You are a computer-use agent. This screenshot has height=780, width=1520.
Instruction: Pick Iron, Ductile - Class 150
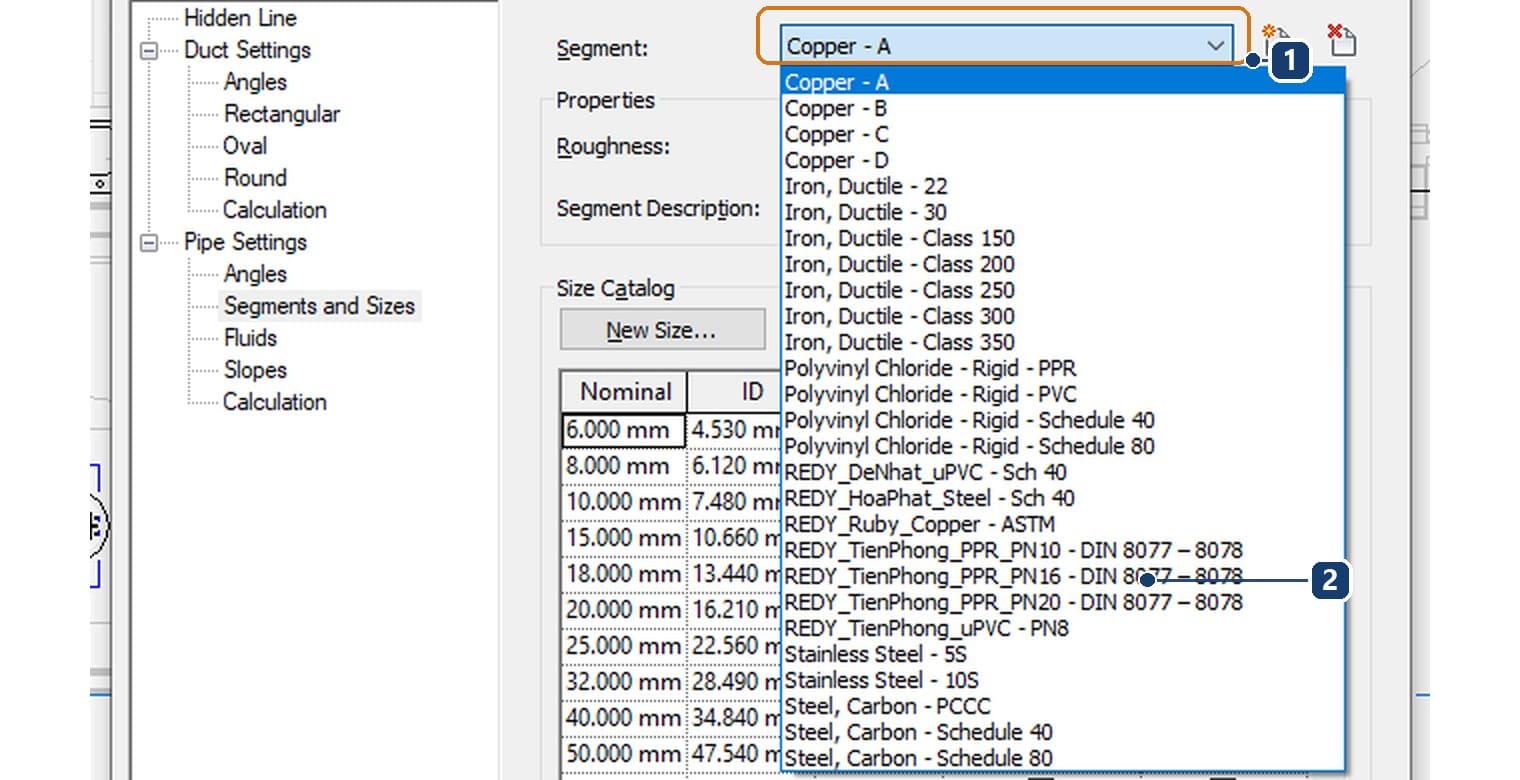1063,238
